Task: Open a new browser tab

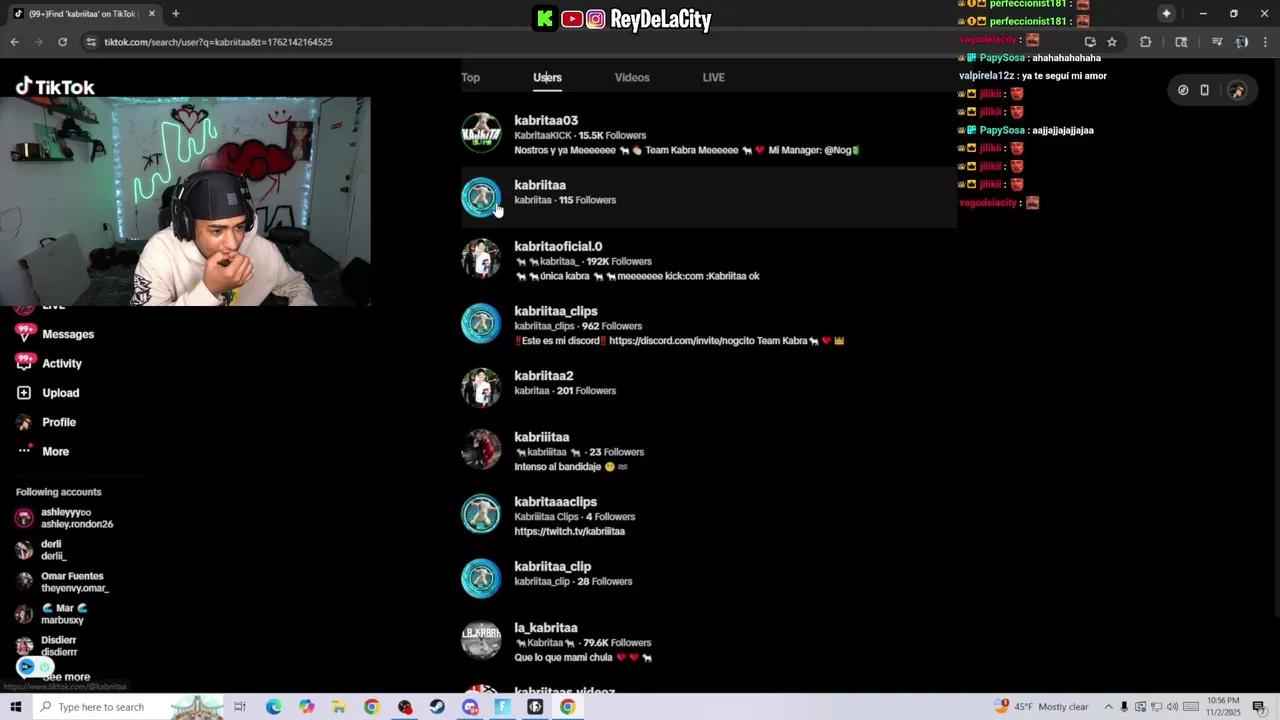Action: [176, 14]
